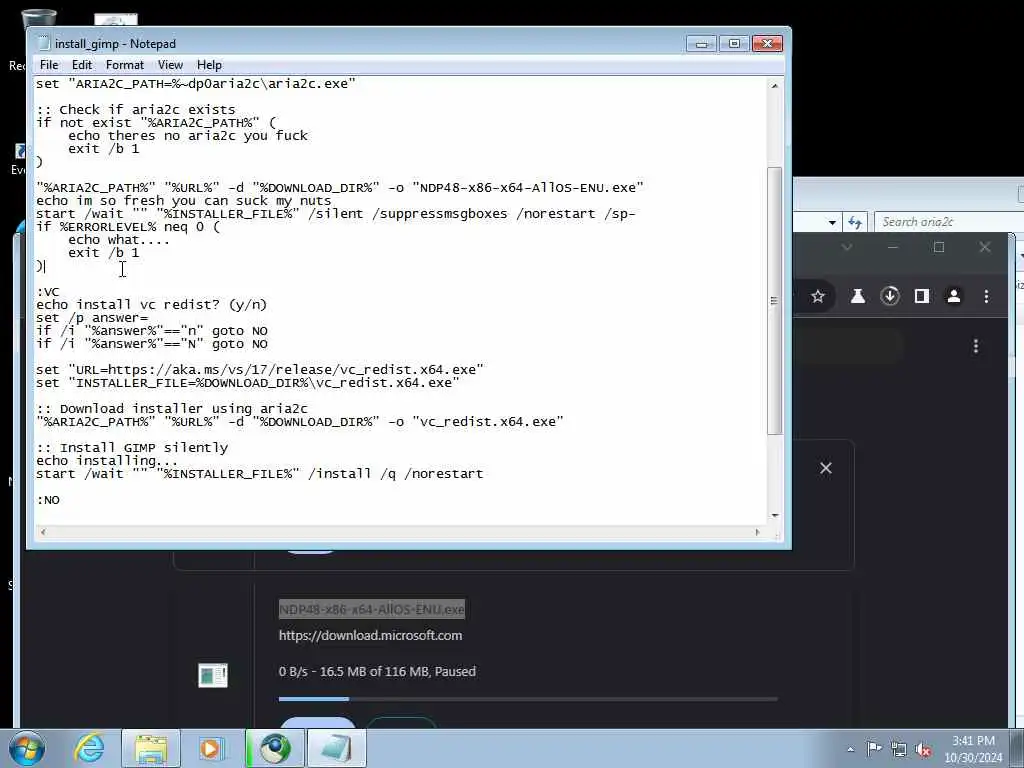This screenshot has height=768, width=1024.
Task: Expand the Chrome tab search chevron
Action: (x=846, y=247)
